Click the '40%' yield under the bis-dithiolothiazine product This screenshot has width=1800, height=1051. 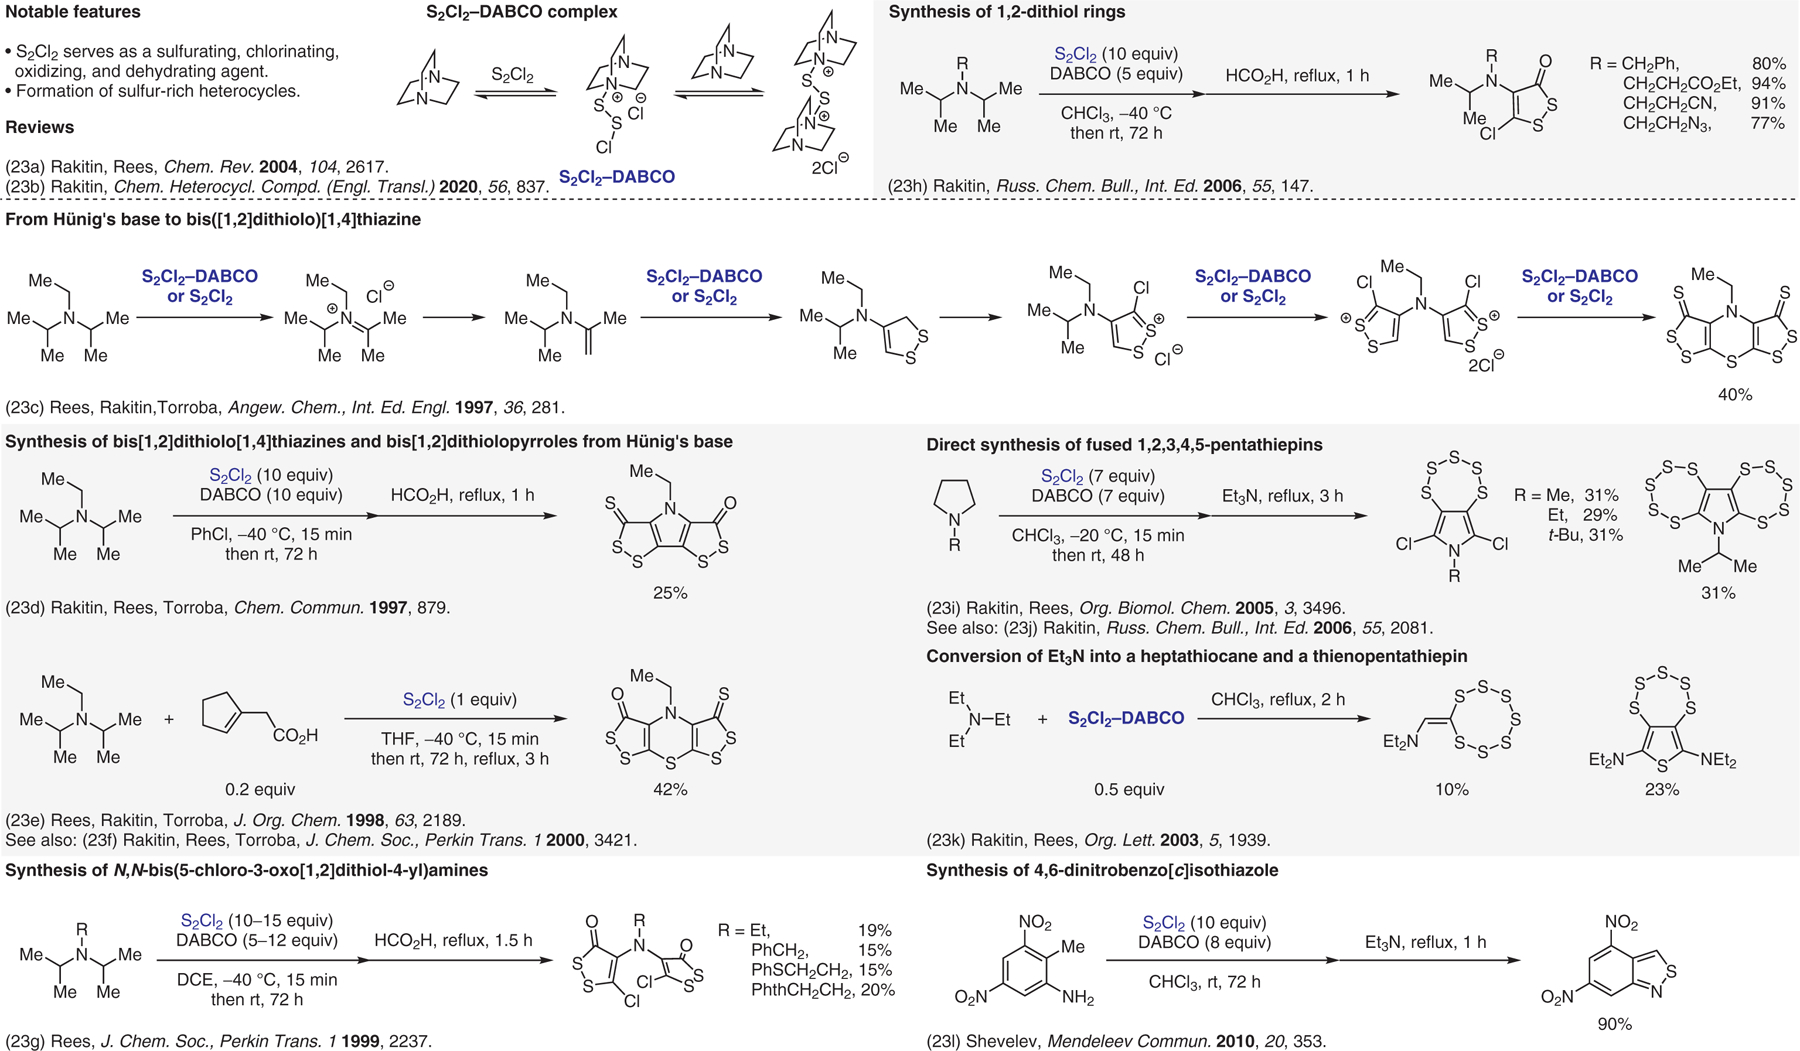coord(1735,395)
